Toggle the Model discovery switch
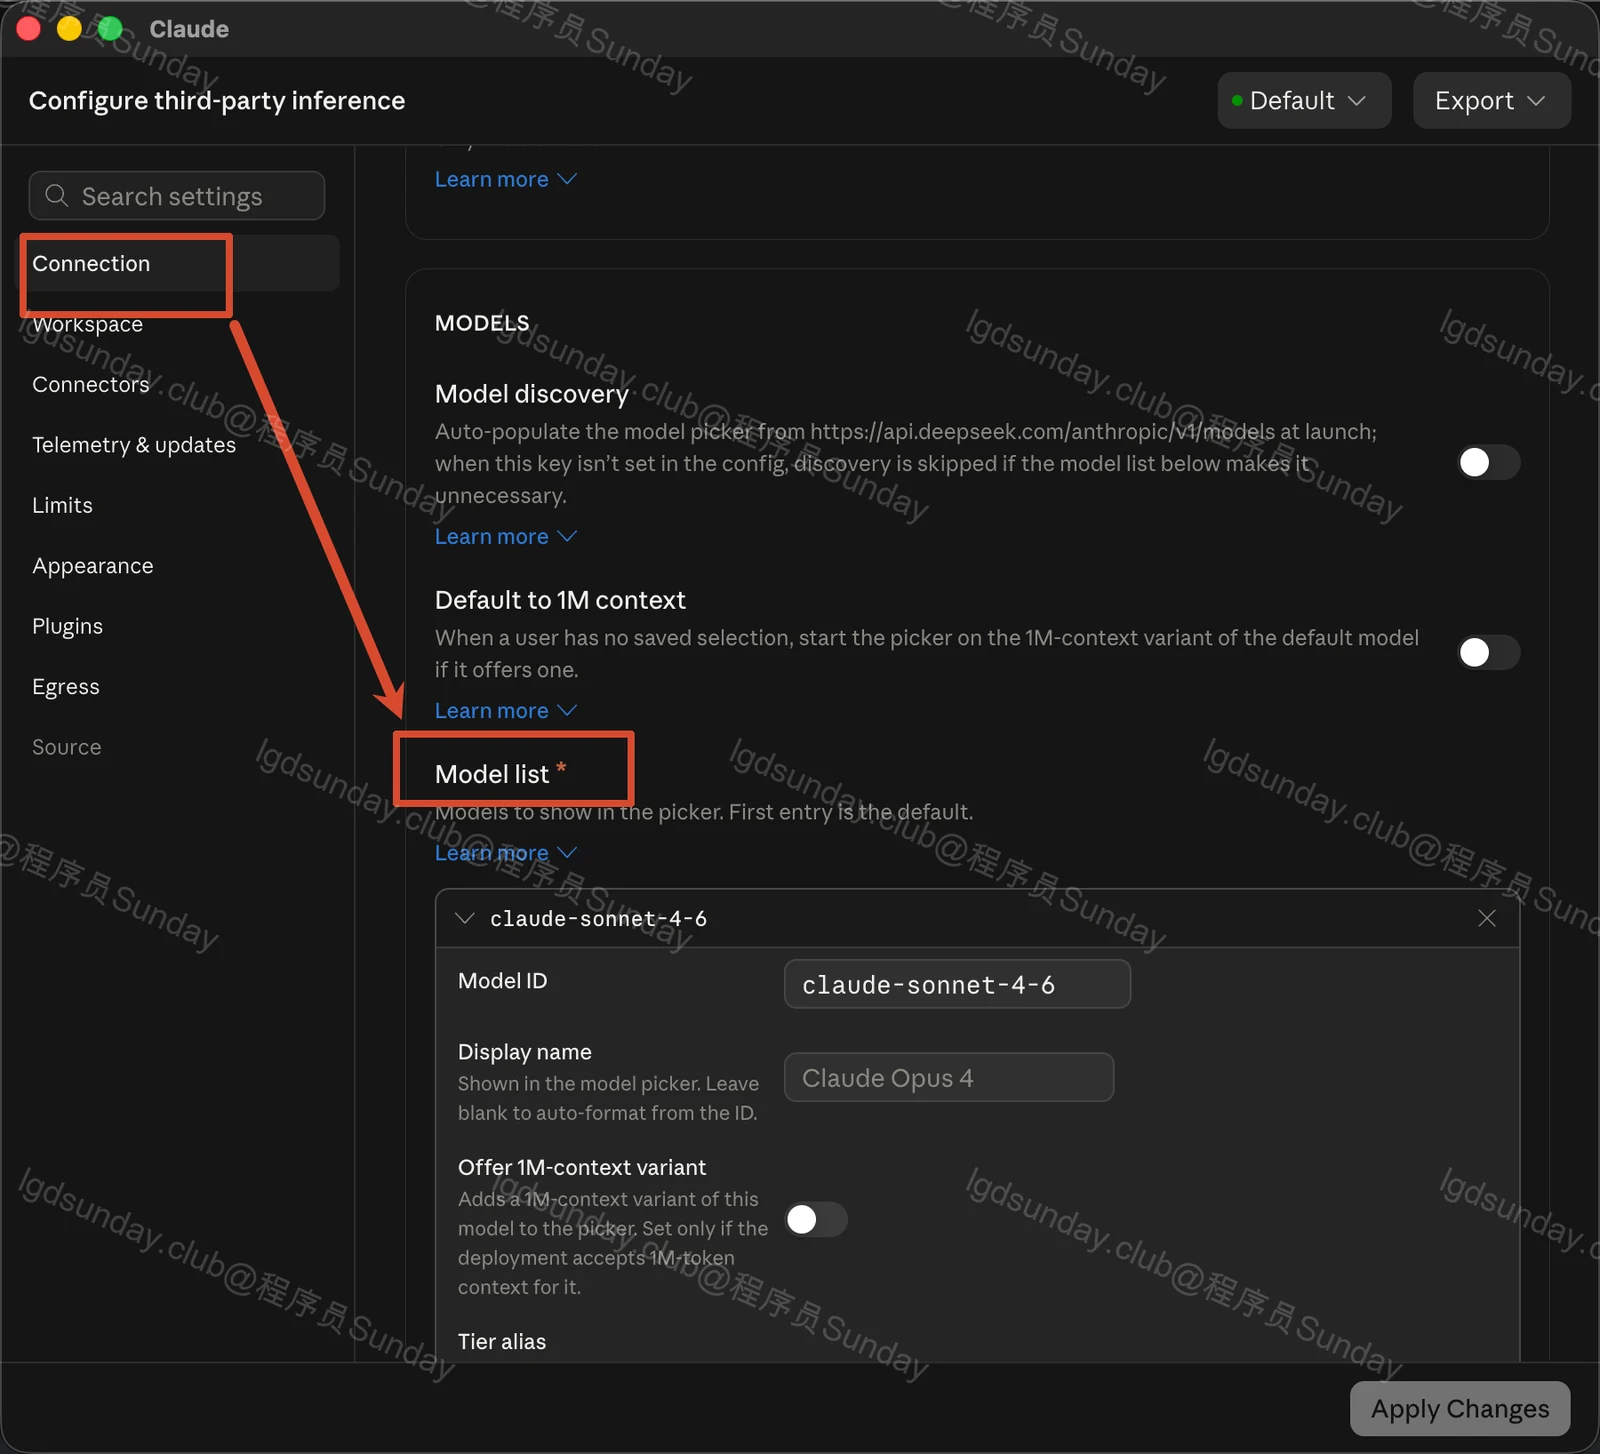The width and height of the screenshot is (1600, 1454). pyautogui.click(x=1489, y=462)
